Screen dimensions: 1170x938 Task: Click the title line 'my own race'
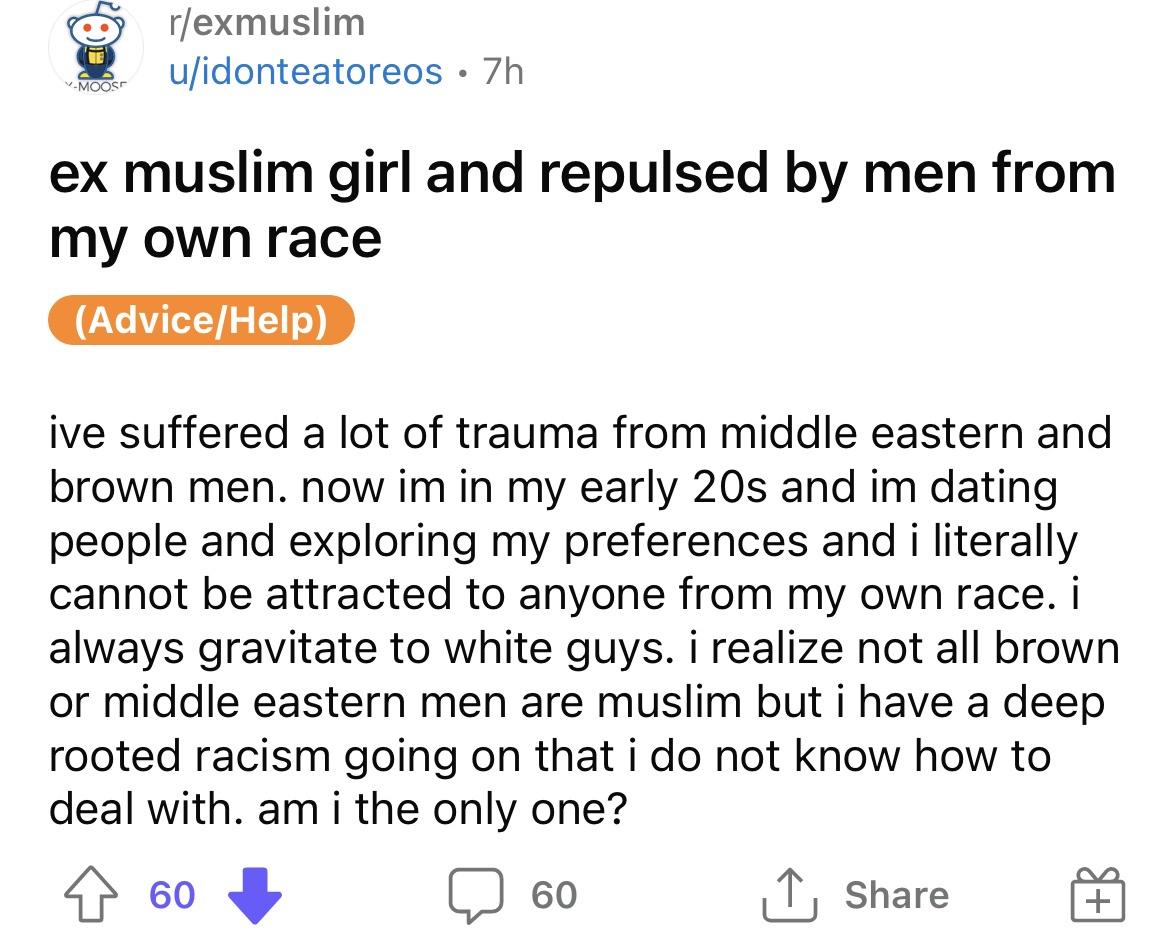pyautogui.click(x=216, y=240)
